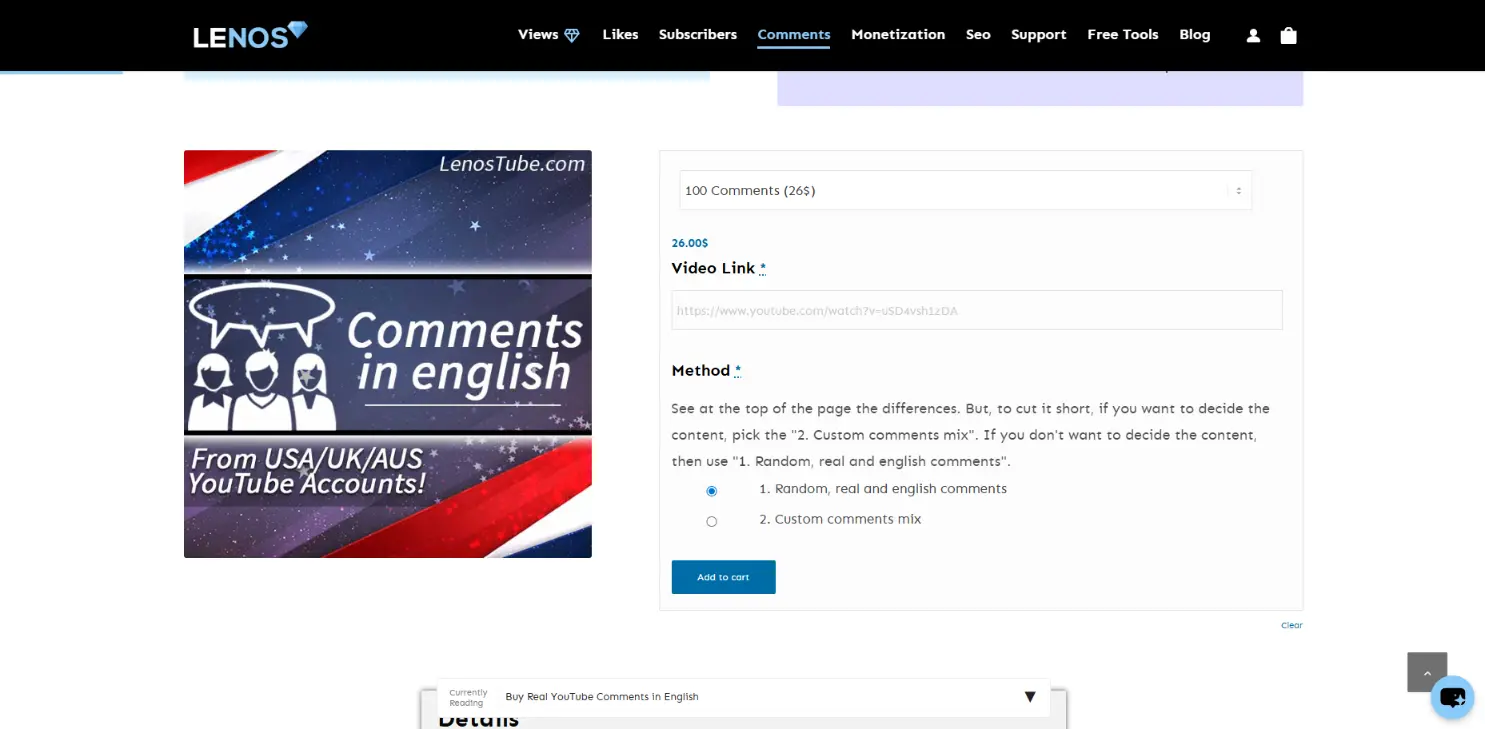Click the 26.00$ price text

pyautogui.click(x=690, y=242)
